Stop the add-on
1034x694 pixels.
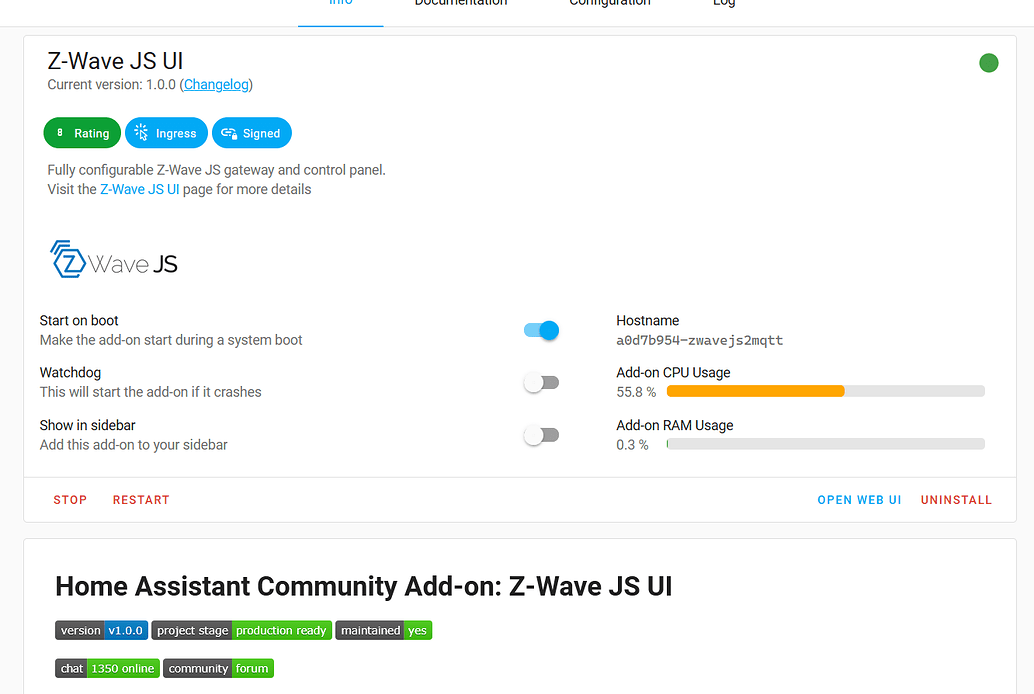[70, 500]
